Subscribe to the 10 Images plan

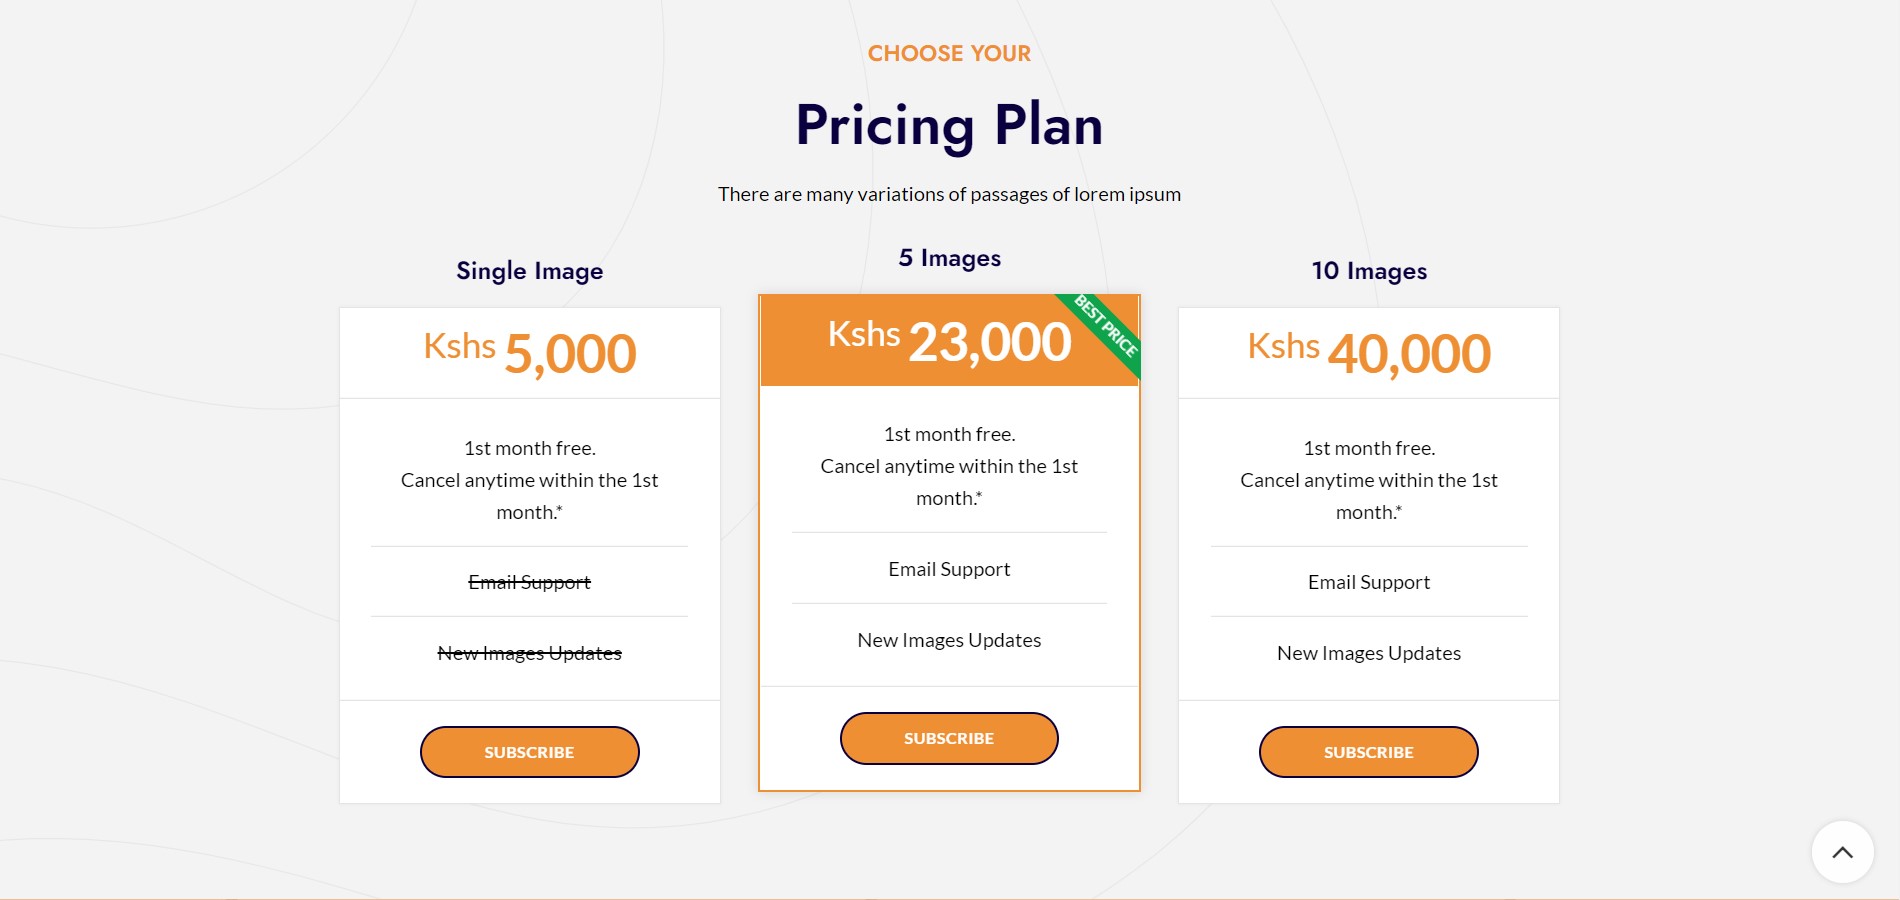tap(1368, 752)
